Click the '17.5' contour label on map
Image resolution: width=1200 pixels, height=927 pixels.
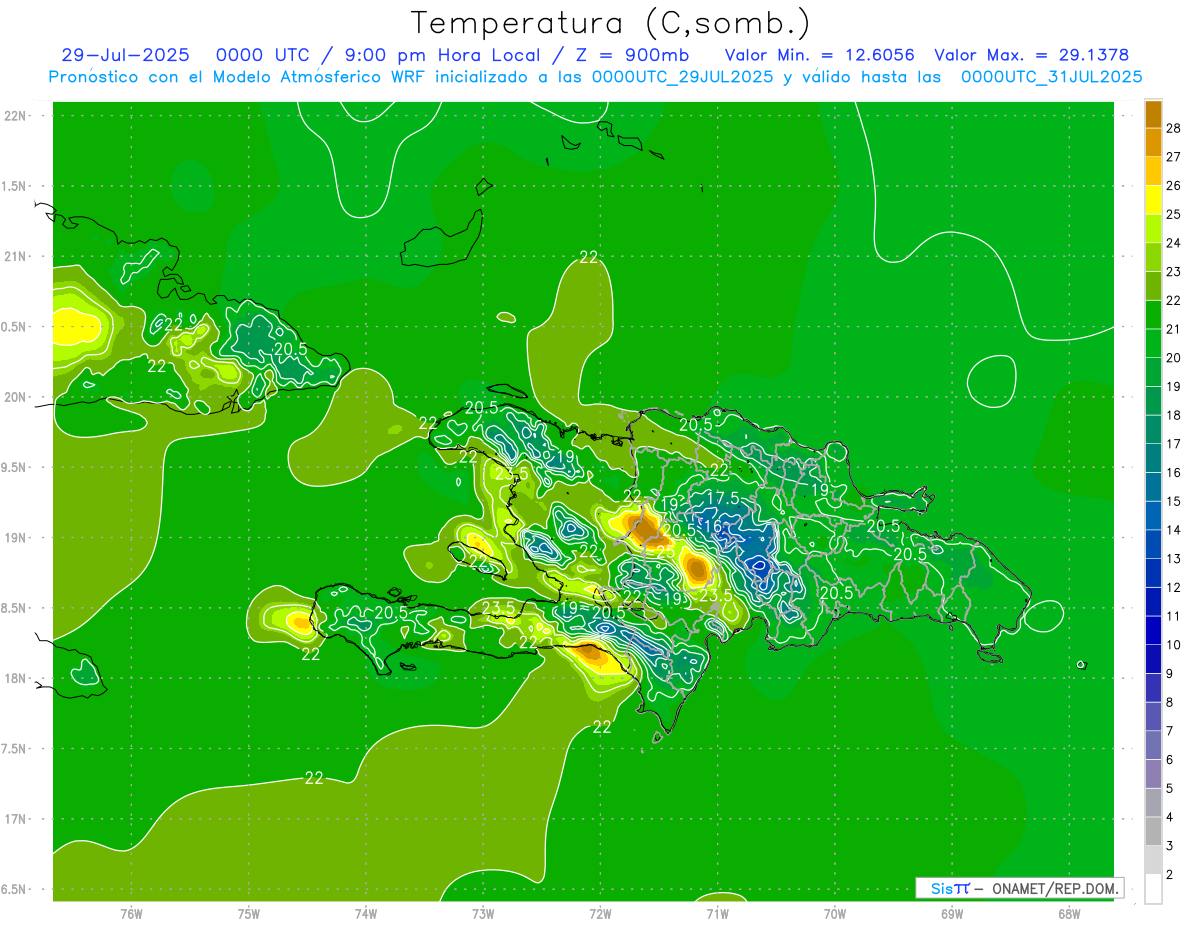(722, 498)
